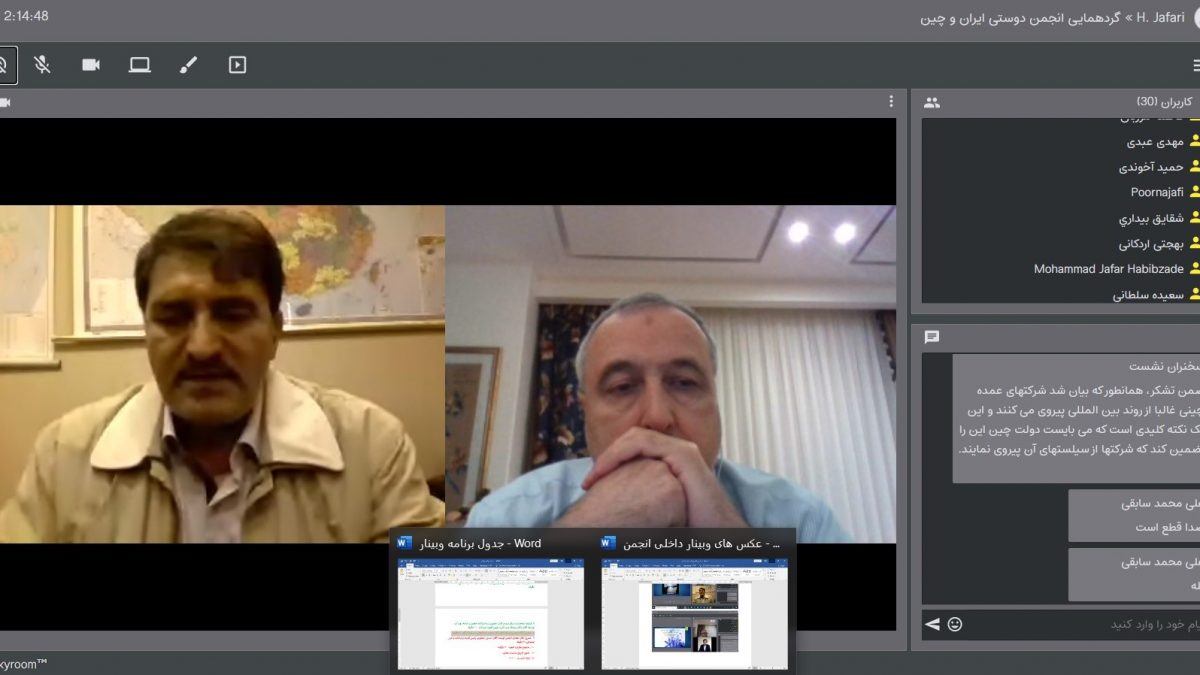Screen dimensions: 1200x675
Task: Toggle the webcam camera icon
Action: (91, 65)
